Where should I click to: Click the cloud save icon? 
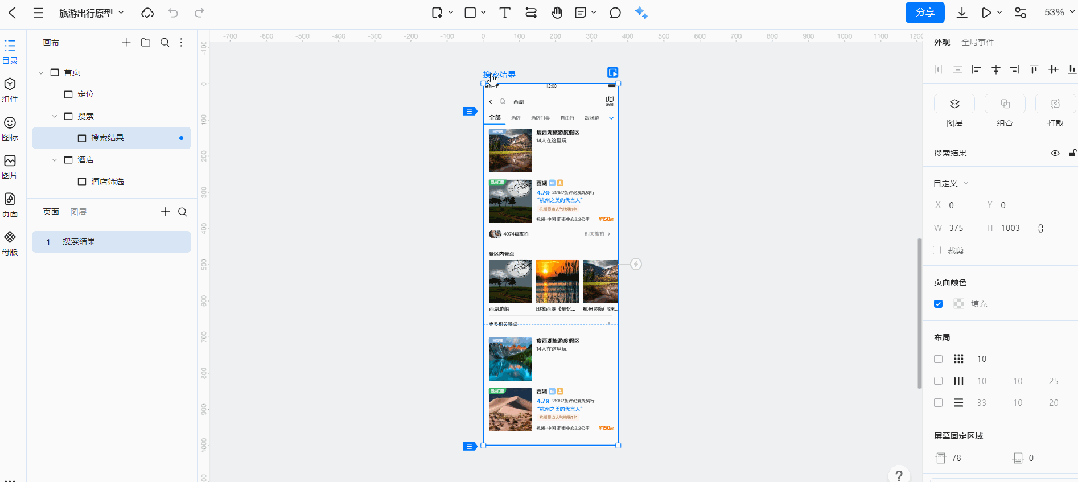click(x=147, y=13)
